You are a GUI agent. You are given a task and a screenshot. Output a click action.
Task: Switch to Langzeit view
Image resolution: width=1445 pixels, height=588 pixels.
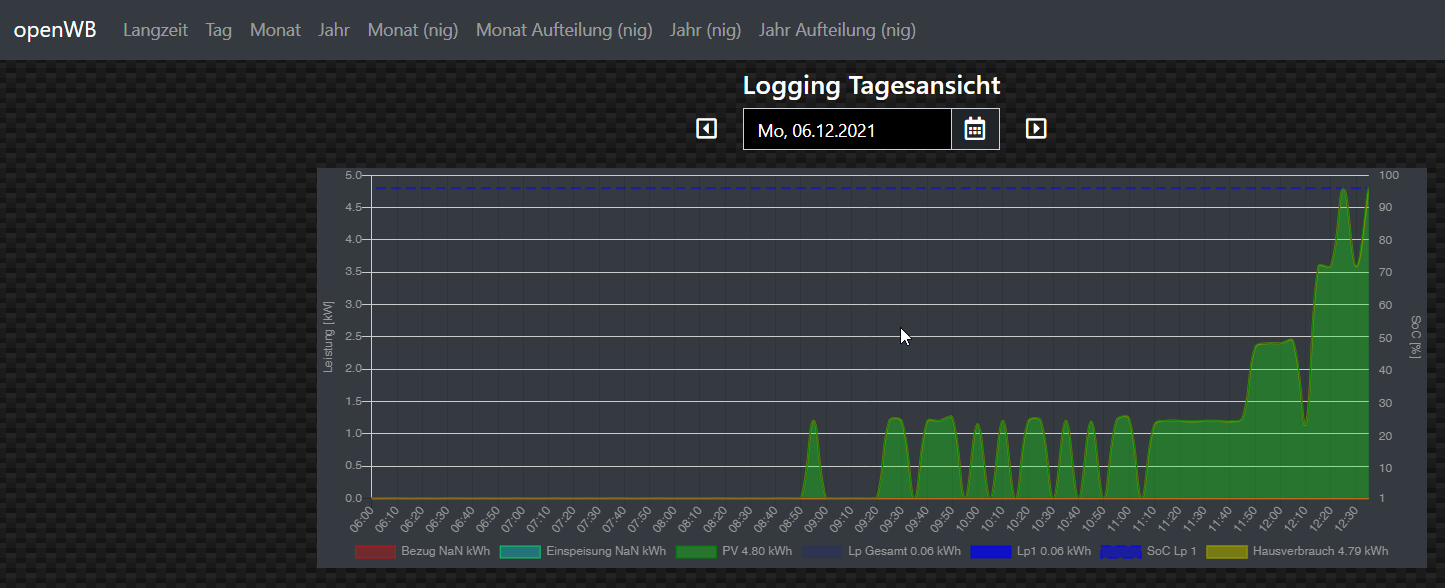point(155,30)
